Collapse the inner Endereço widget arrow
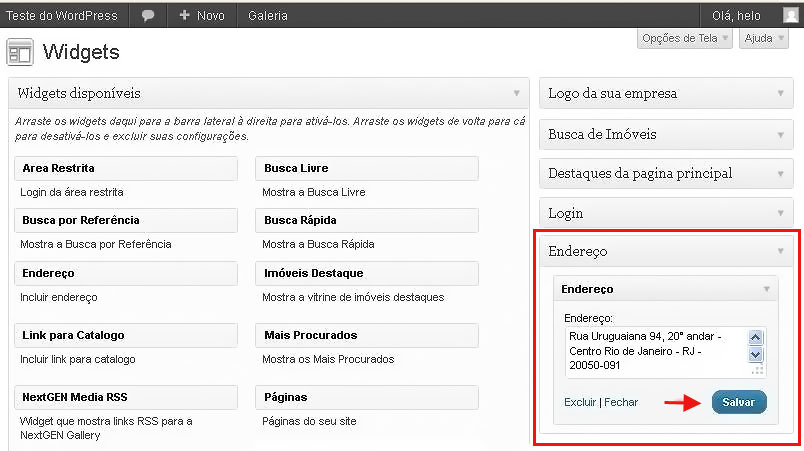This screenshot has height=451, width=804. click(767, 289)
